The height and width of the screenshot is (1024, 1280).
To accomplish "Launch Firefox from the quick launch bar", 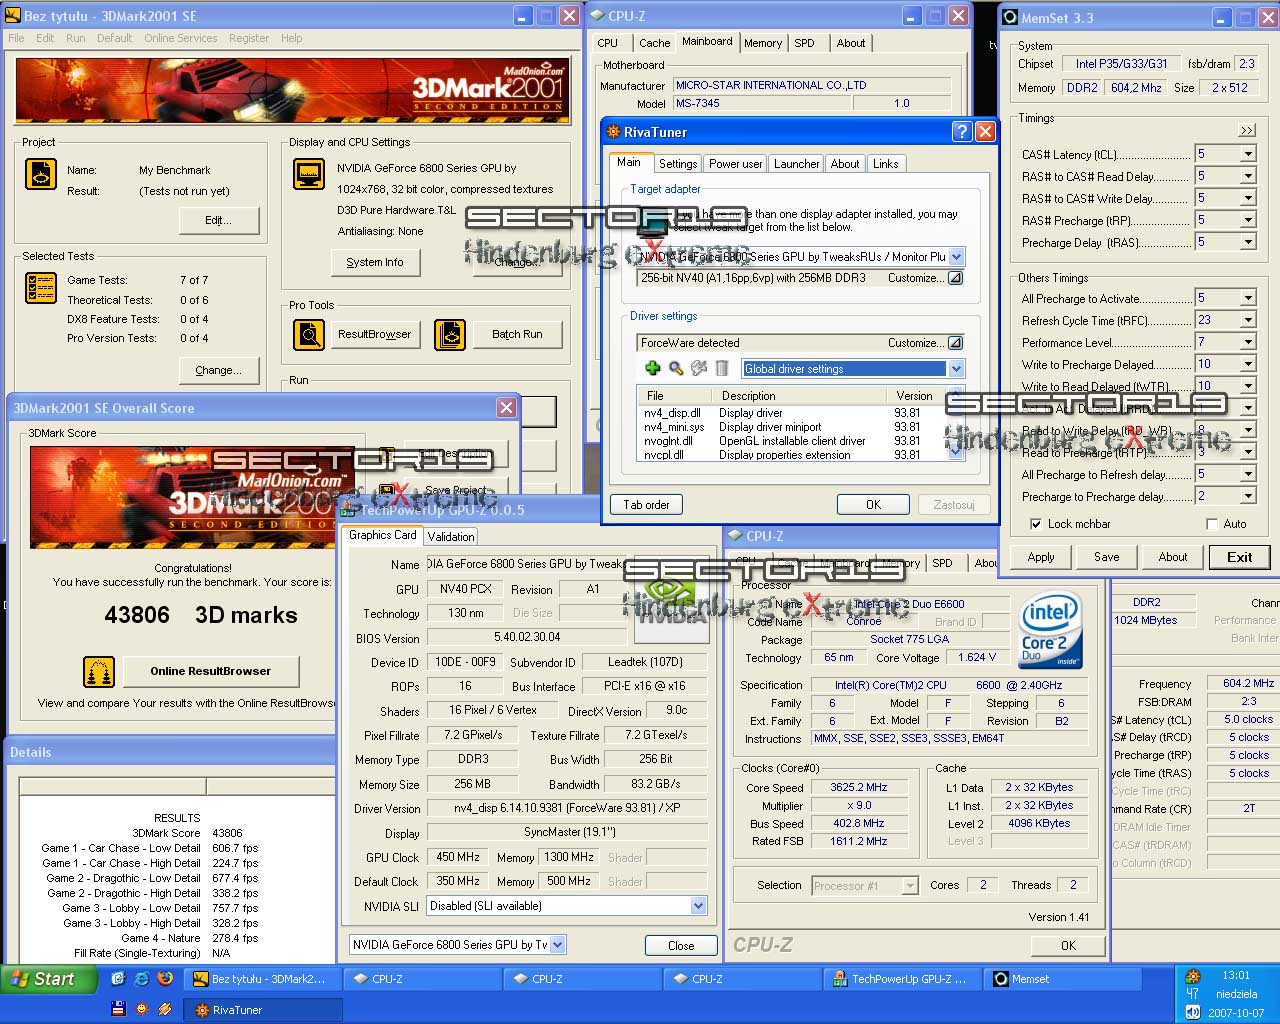I will click(165, 979).
